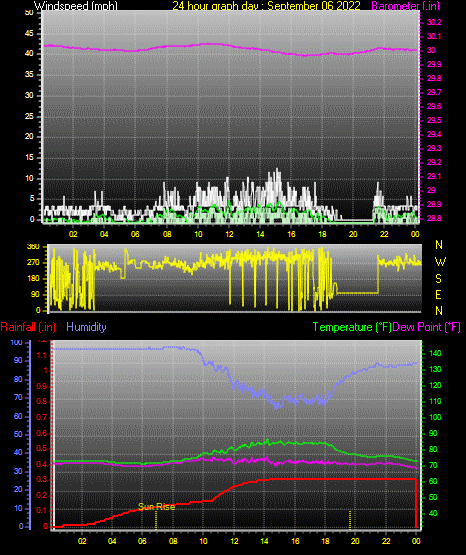Click the "29.9" barometer axis value

pyautogui.click(x=434, y=64)
